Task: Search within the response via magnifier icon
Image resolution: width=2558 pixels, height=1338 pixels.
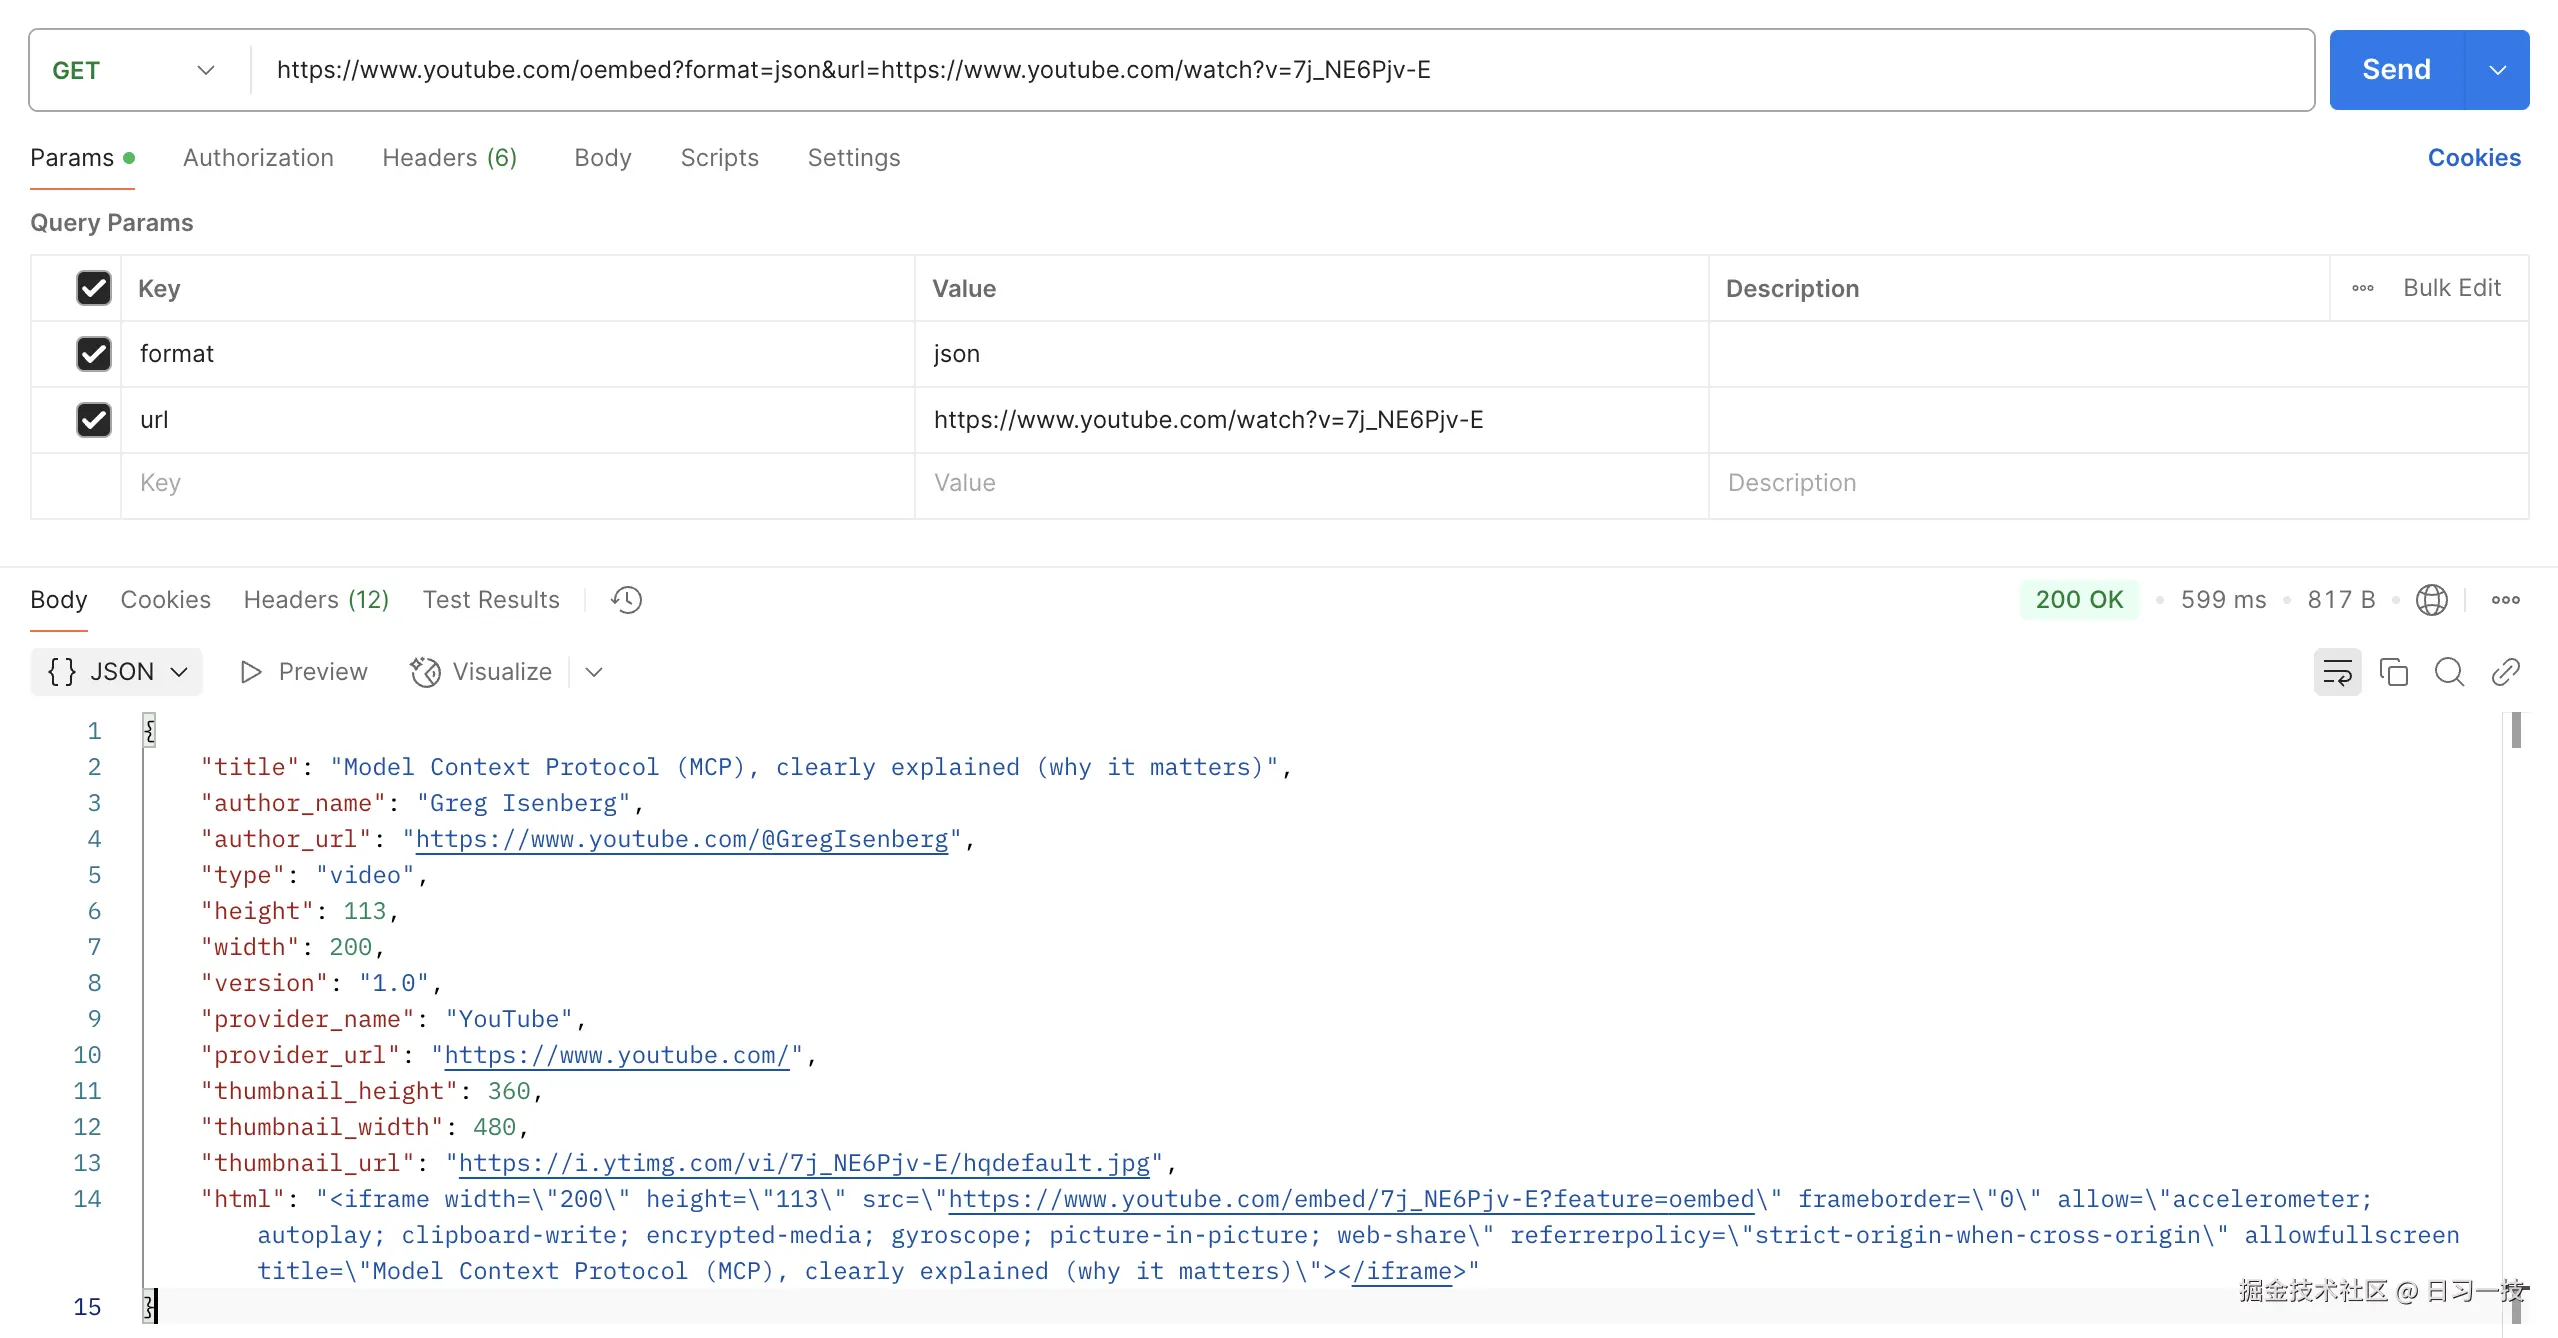Action: [2449, 672]
